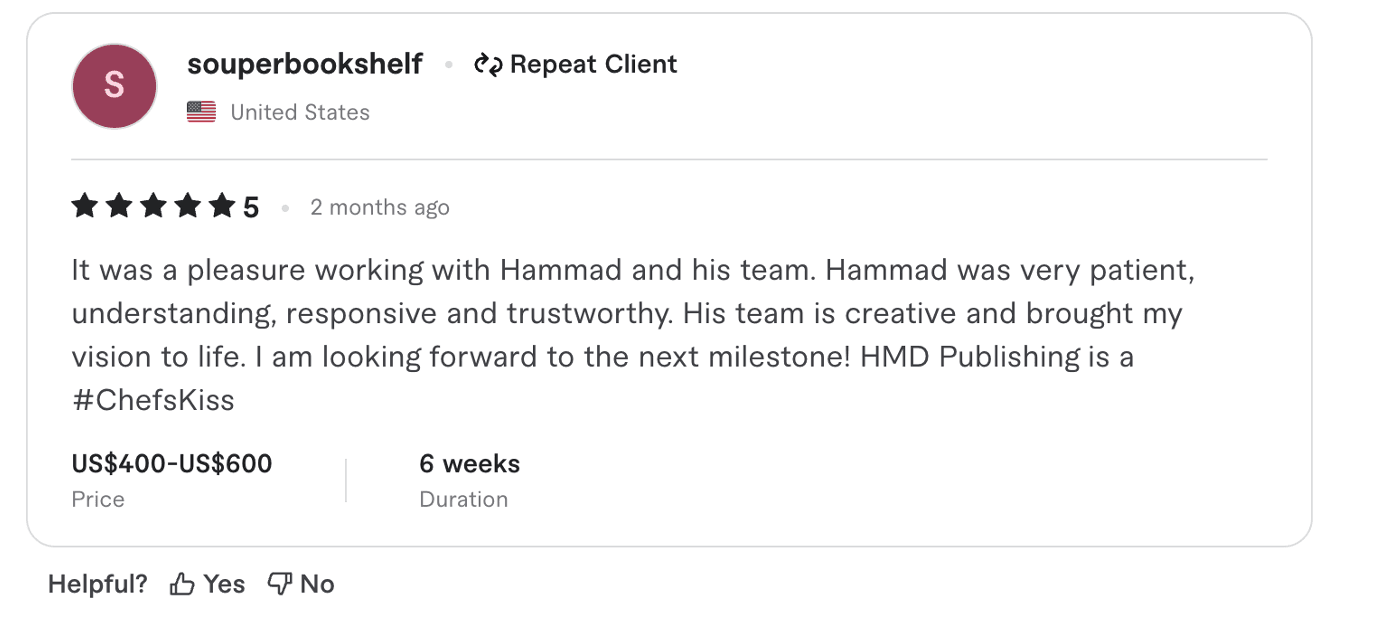
Task: Open the souperbookshelf reviewer profile
Action: 305,63
